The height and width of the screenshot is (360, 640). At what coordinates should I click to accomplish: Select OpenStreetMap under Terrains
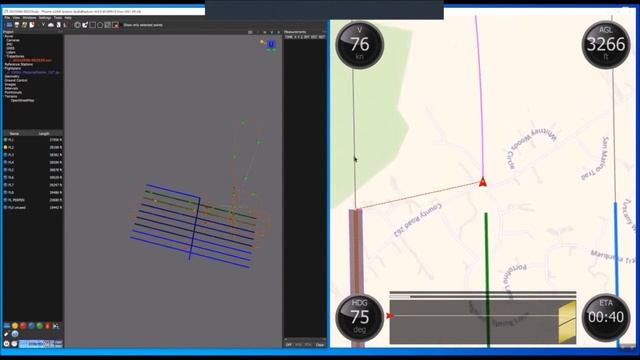tap(22, 100)
